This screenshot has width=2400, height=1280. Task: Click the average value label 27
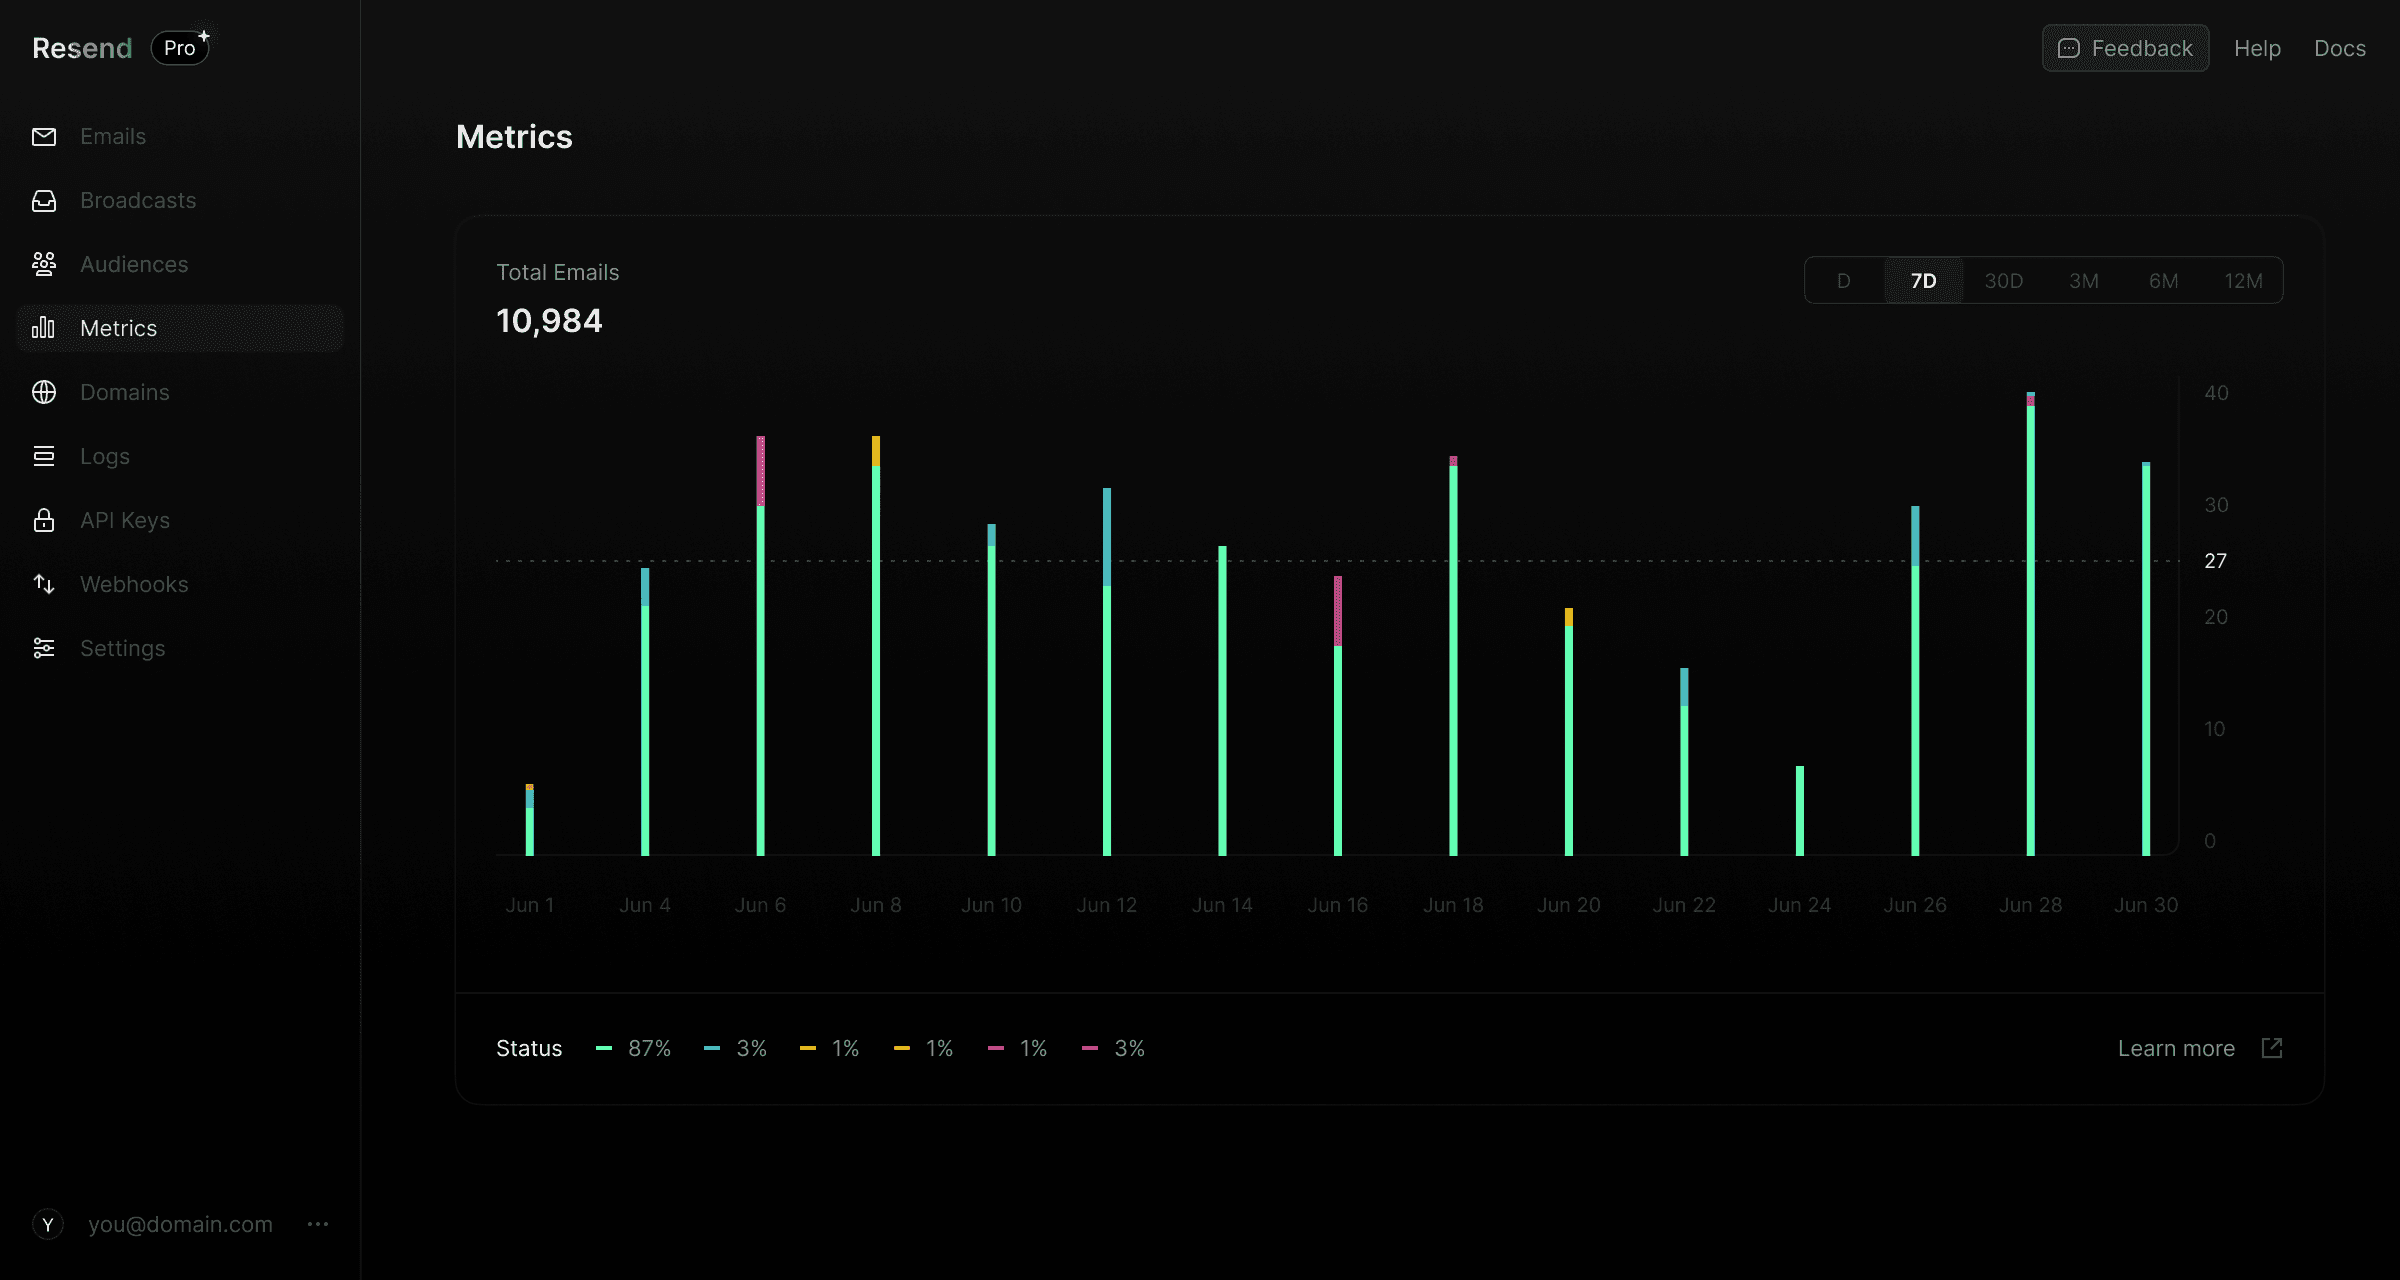click(2215, 561)
